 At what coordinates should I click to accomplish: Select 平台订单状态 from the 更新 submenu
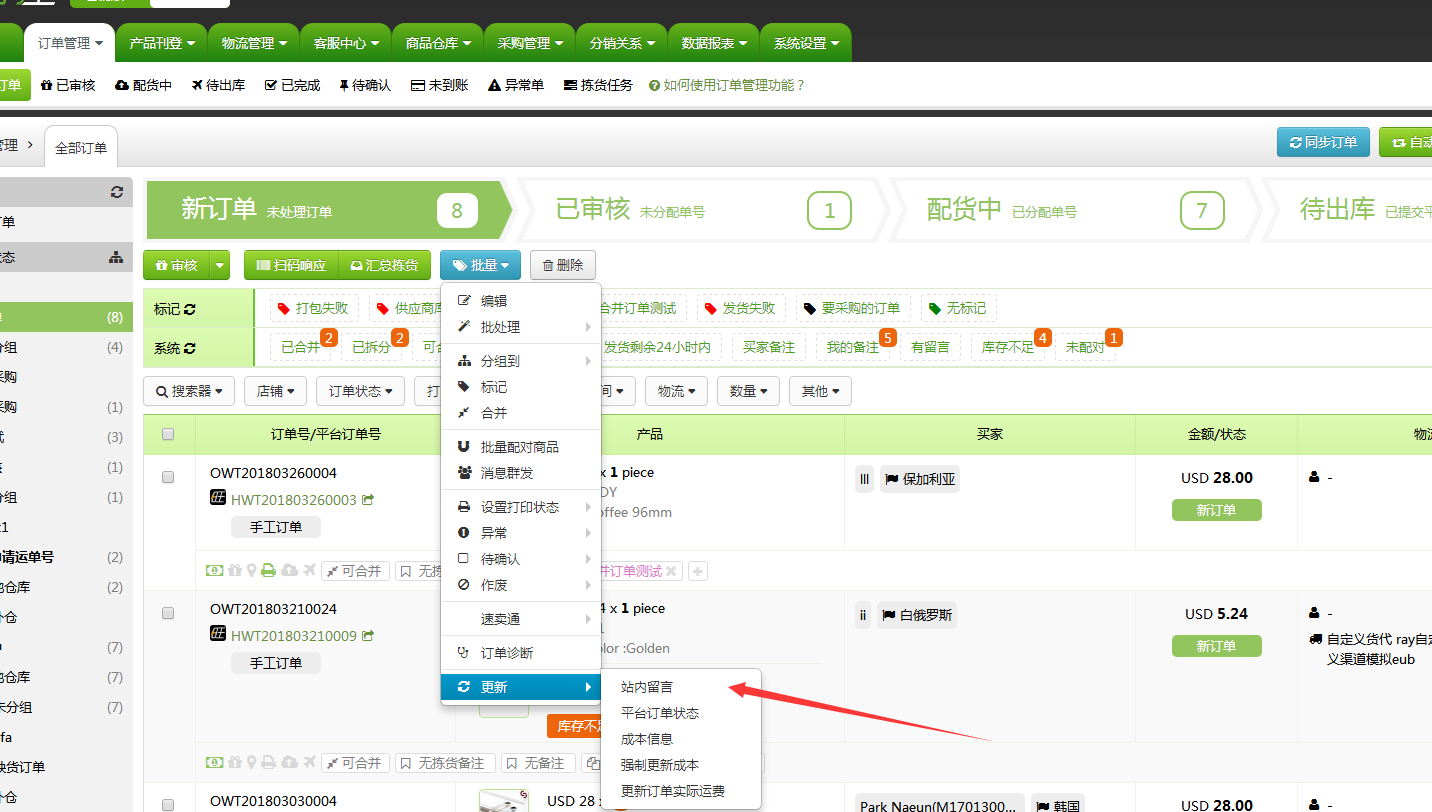[x=681, y=713]
